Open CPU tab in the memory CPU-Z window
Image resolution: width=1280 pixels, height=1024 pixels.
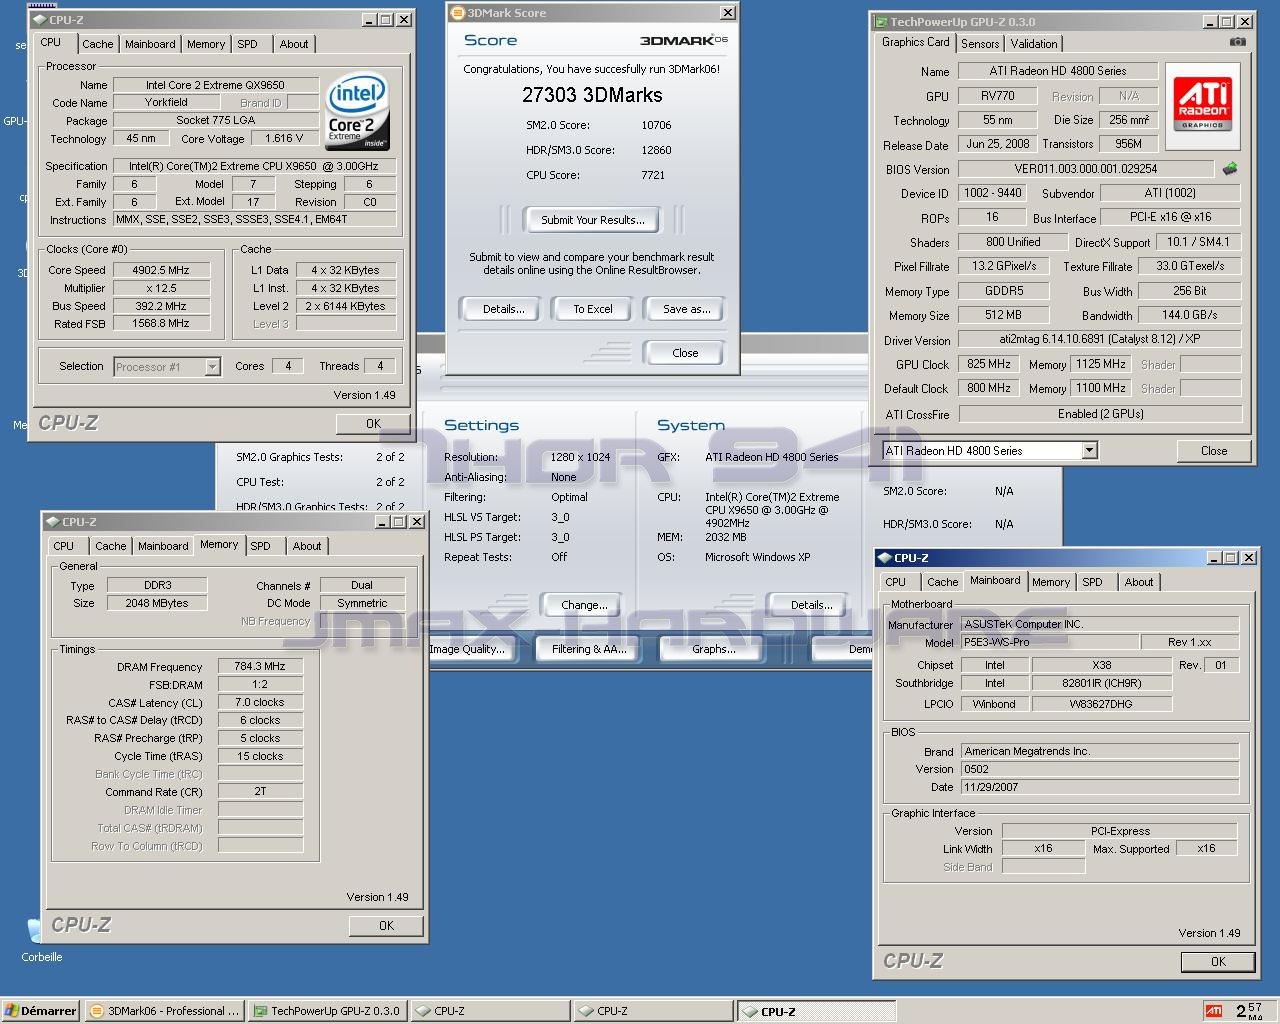pos(64,546)
